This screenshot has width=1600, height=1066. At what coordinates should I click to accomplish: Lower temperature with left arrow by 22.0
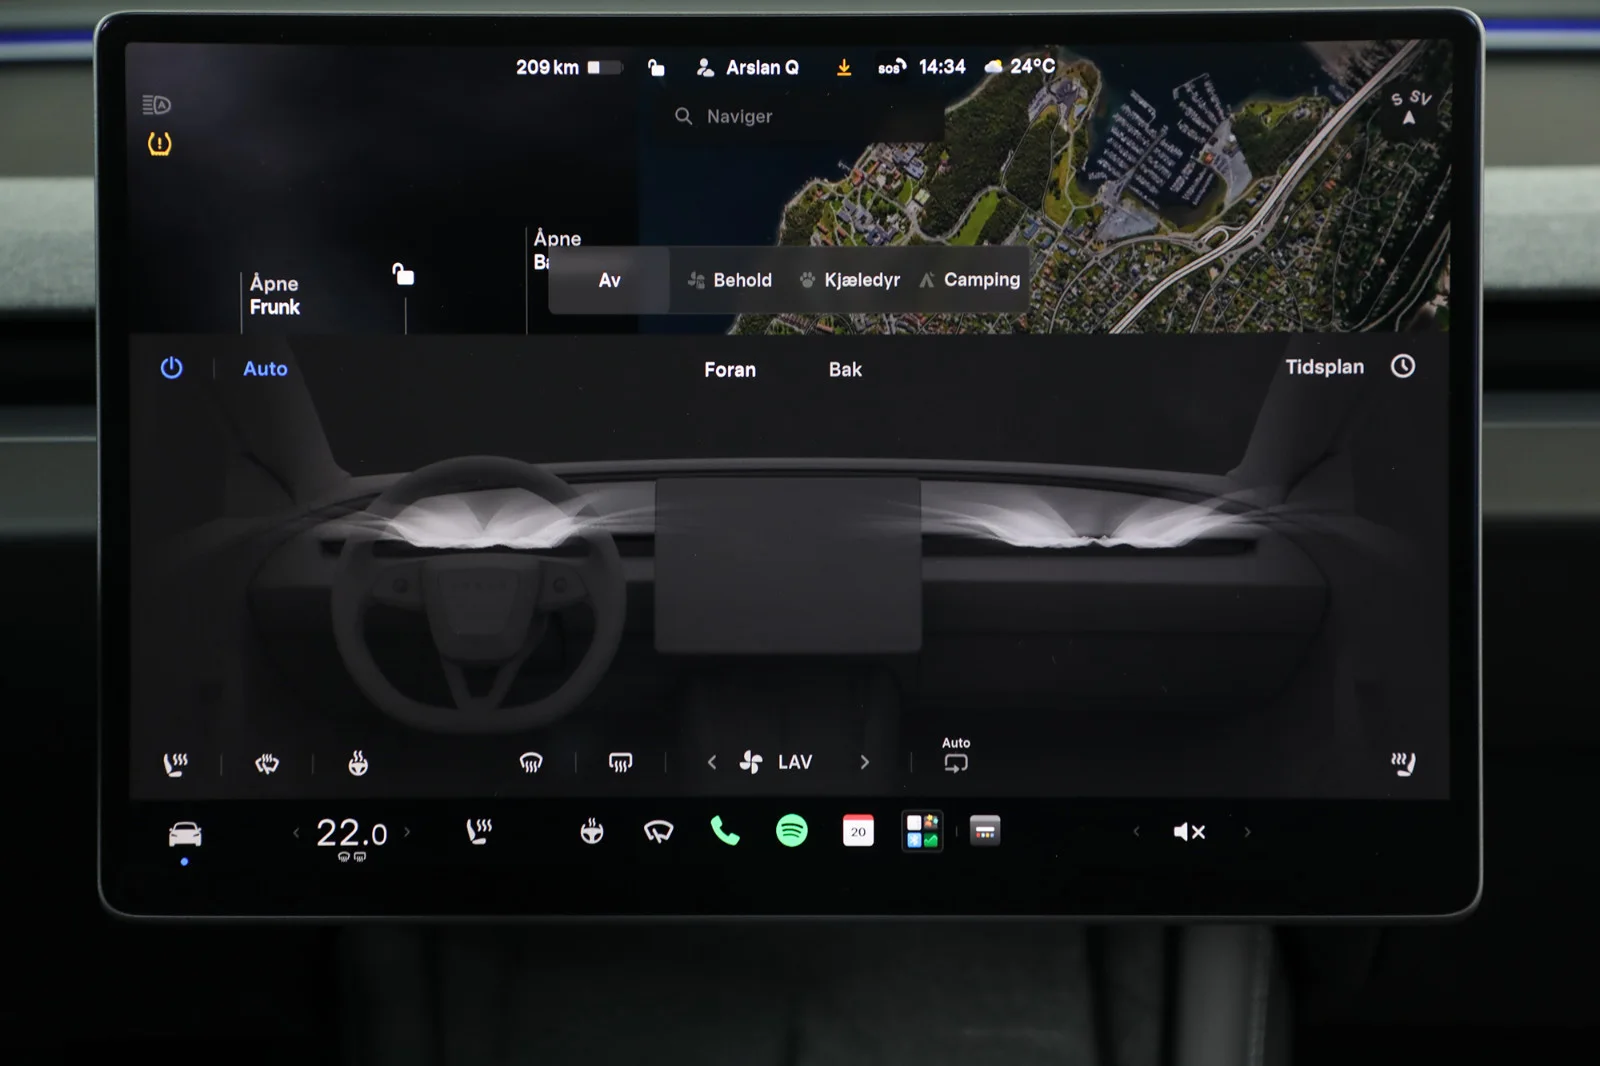pyautogui.click(x=296, y=832)
